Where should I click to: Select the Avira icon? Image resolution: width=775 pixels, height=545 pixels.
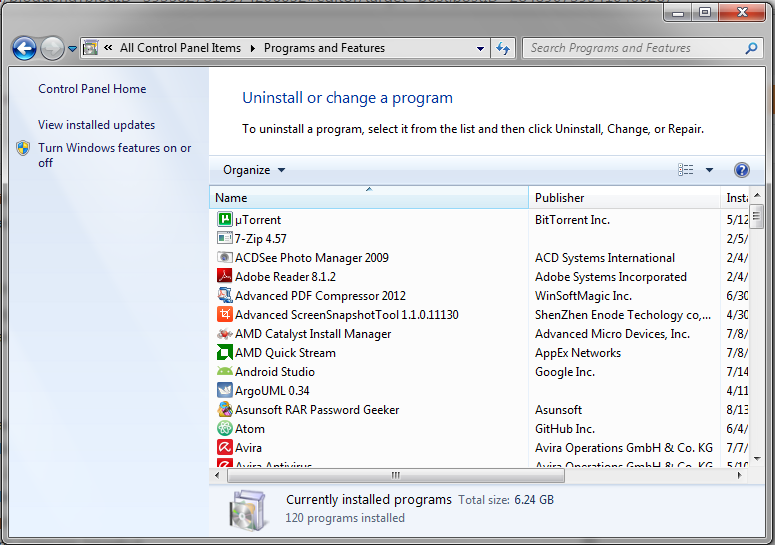pyautogui.click(x=225, y=447)
